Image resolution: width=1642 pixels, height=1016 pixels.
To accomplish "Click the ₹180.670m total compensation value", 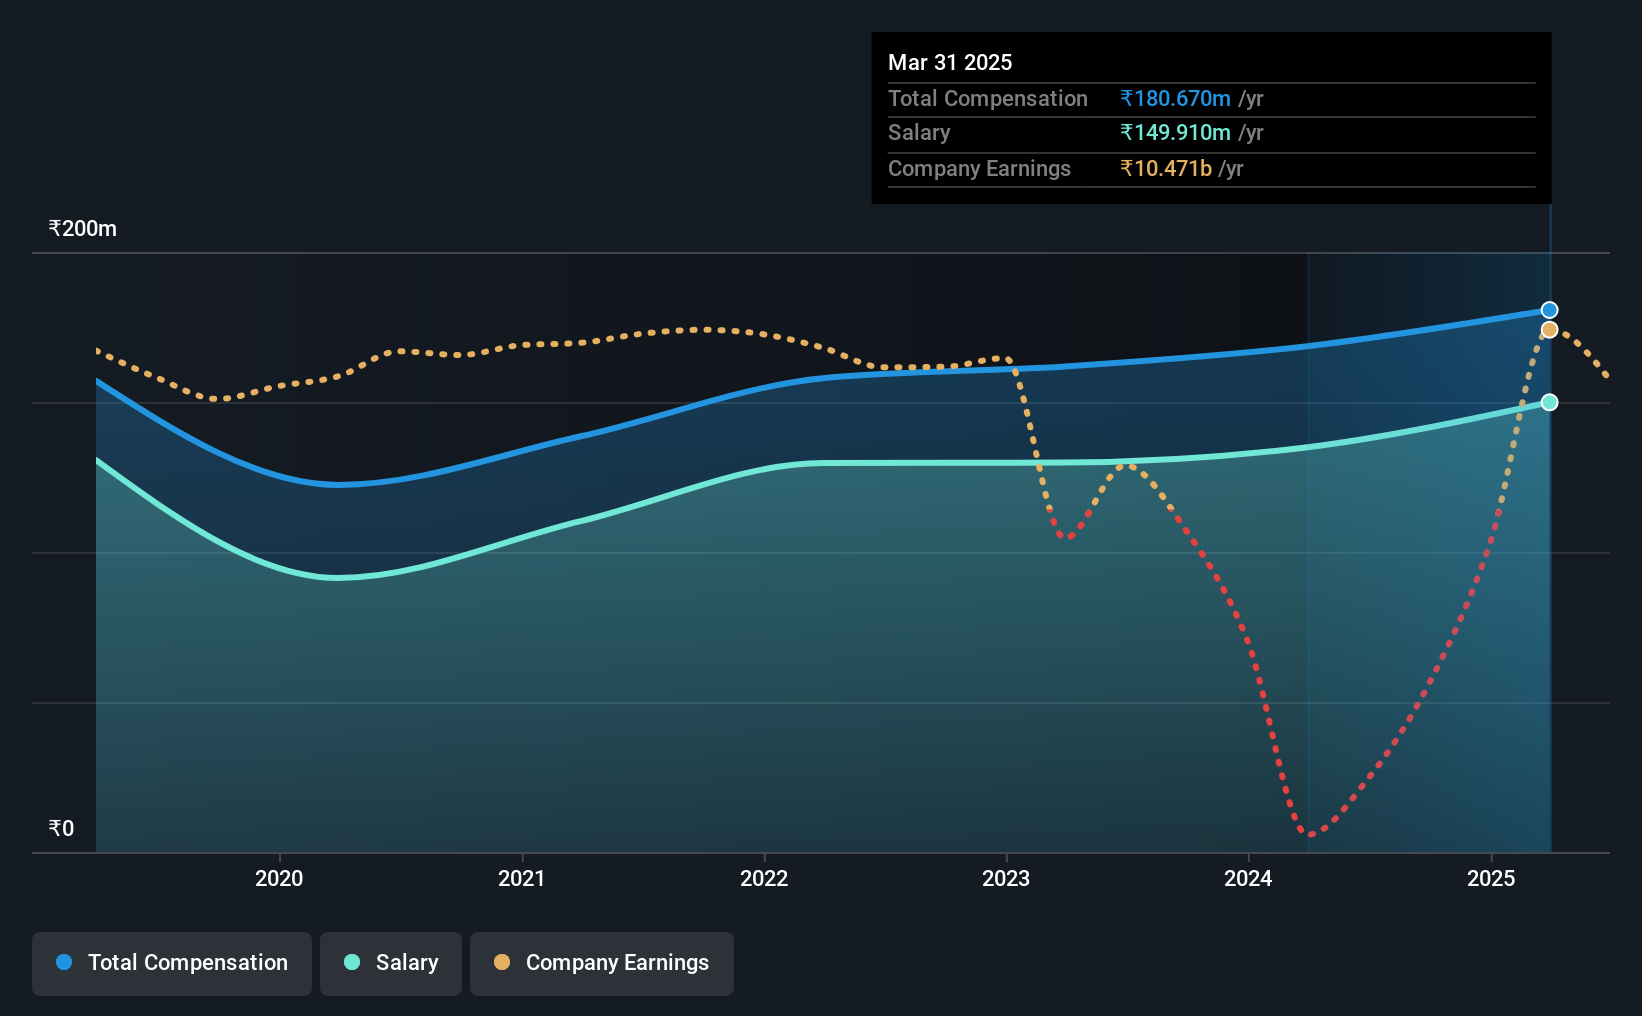I will tap(1175, 98).
